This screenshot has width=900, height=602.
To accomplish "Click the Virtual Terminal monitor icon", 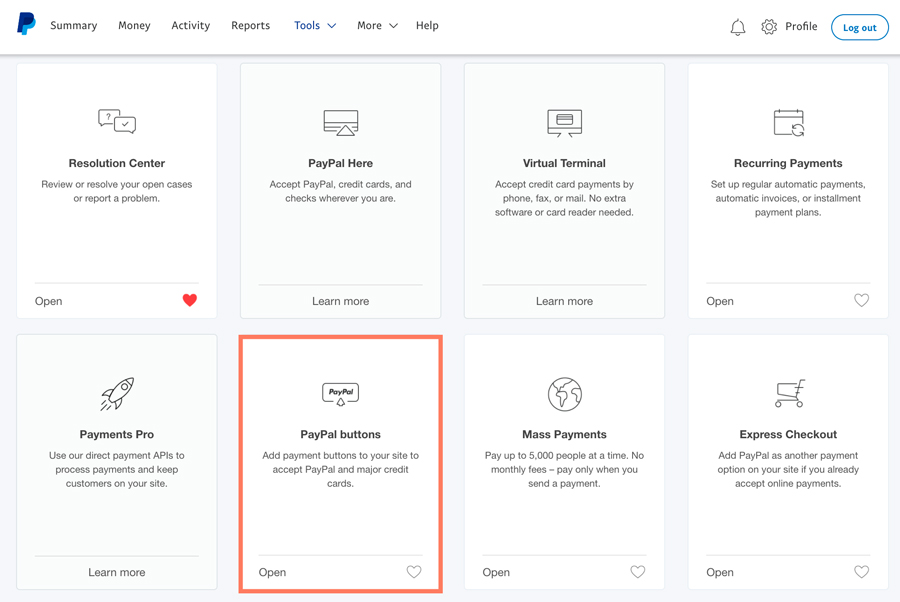I will pos(564,123).
